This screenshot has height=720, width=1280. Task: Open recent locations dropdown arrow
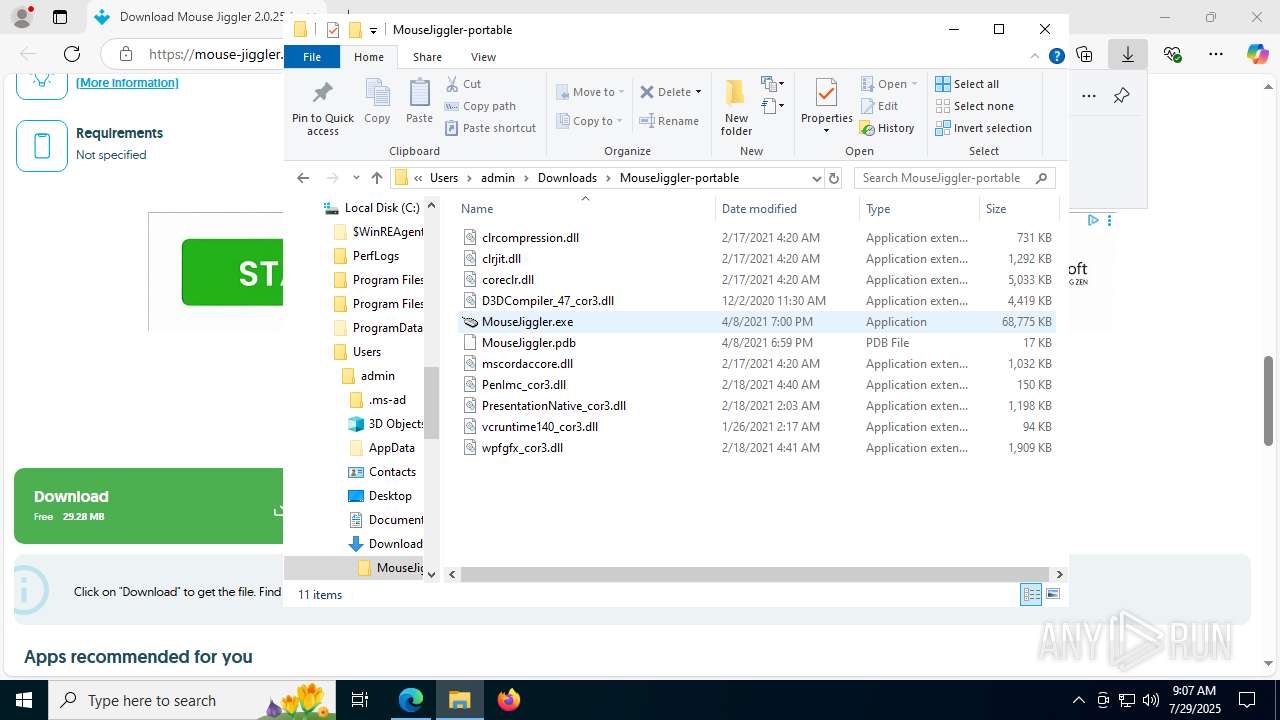click(356, 178)
